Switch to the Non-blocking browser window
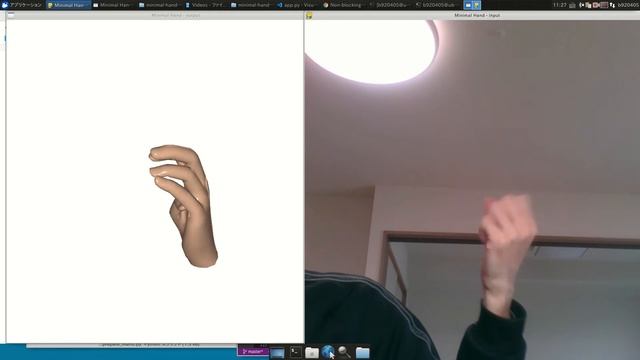 point(344,5)
